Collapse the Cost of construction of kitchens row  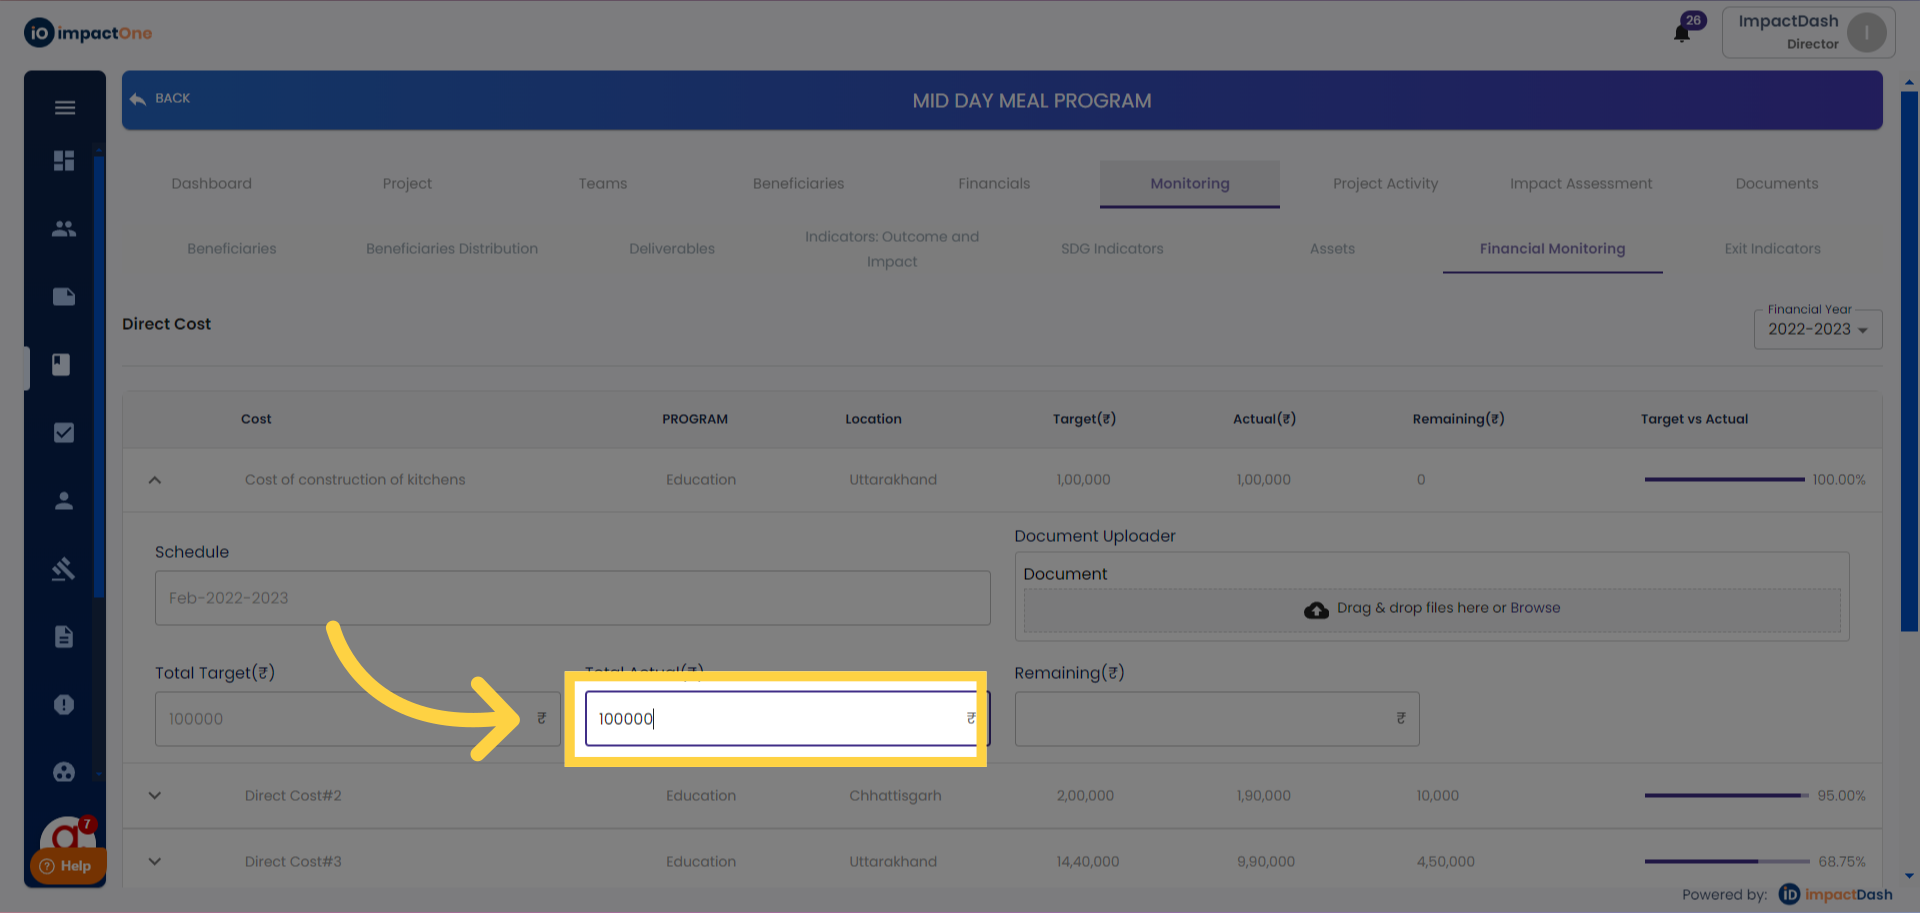click(x=155, y=480)
